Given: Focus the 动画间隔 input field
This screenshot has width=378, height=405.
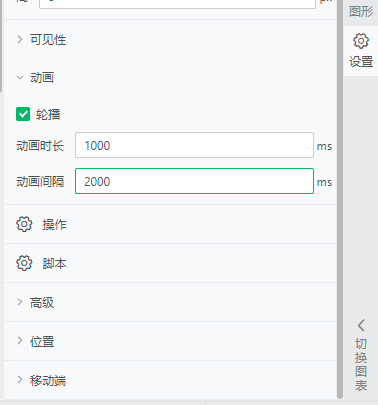Looking at the screenshot, I should [x=194, y=181].
